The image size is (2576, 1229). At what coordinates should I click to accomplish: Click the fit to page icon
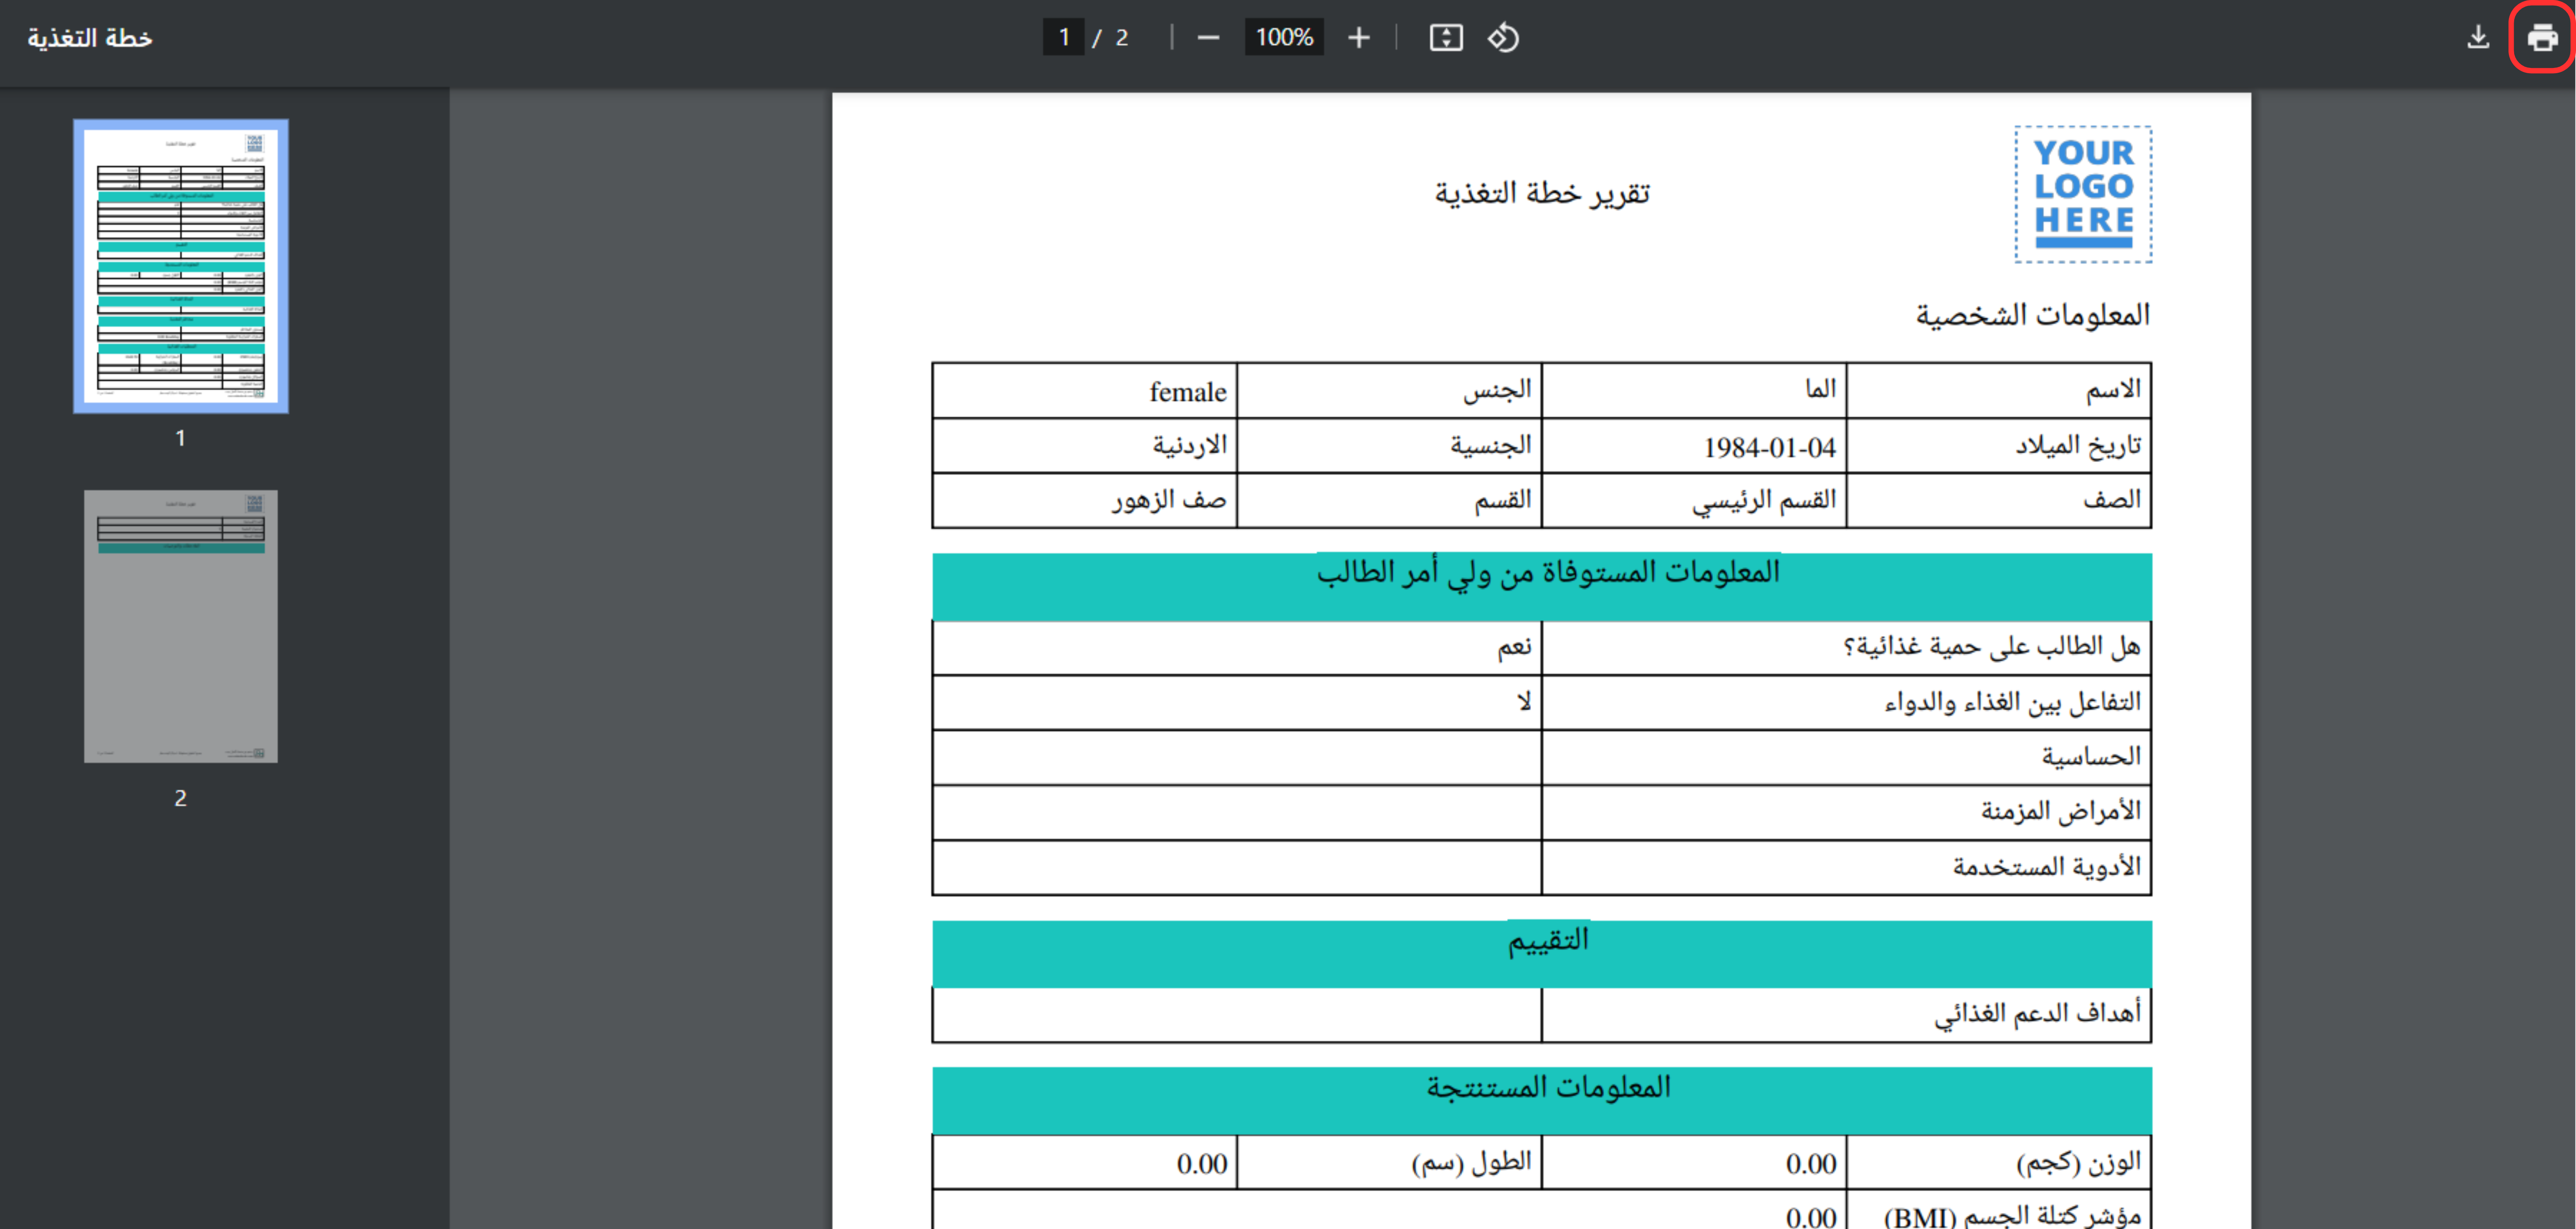click(x=1446, y=38)
